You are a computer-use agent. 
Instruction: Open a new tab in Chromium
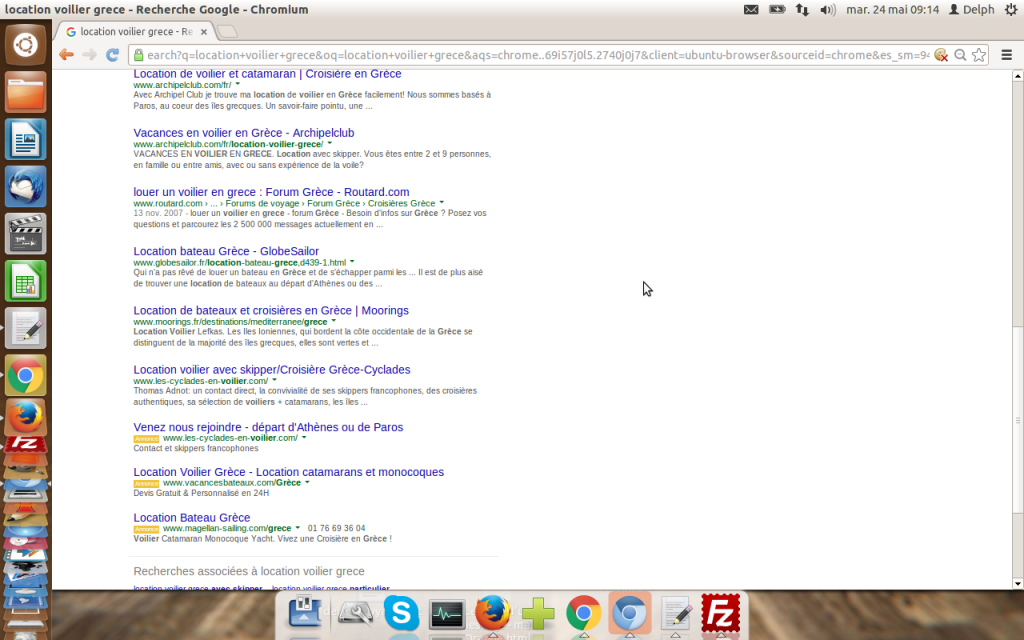point(227,31)
